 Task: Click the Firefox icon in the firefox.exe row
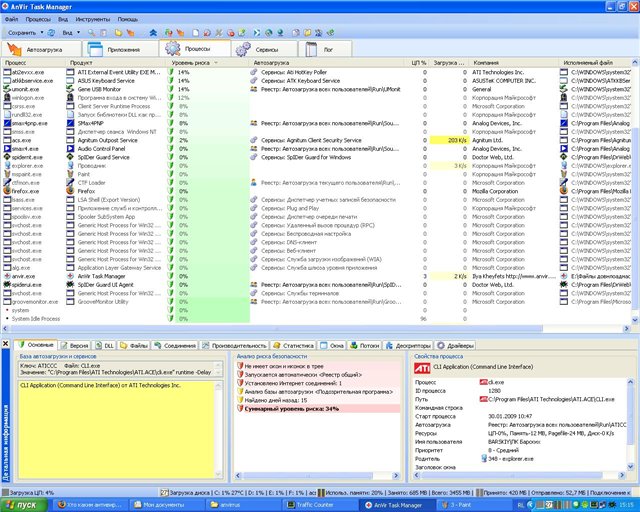[x=7, y=191]
